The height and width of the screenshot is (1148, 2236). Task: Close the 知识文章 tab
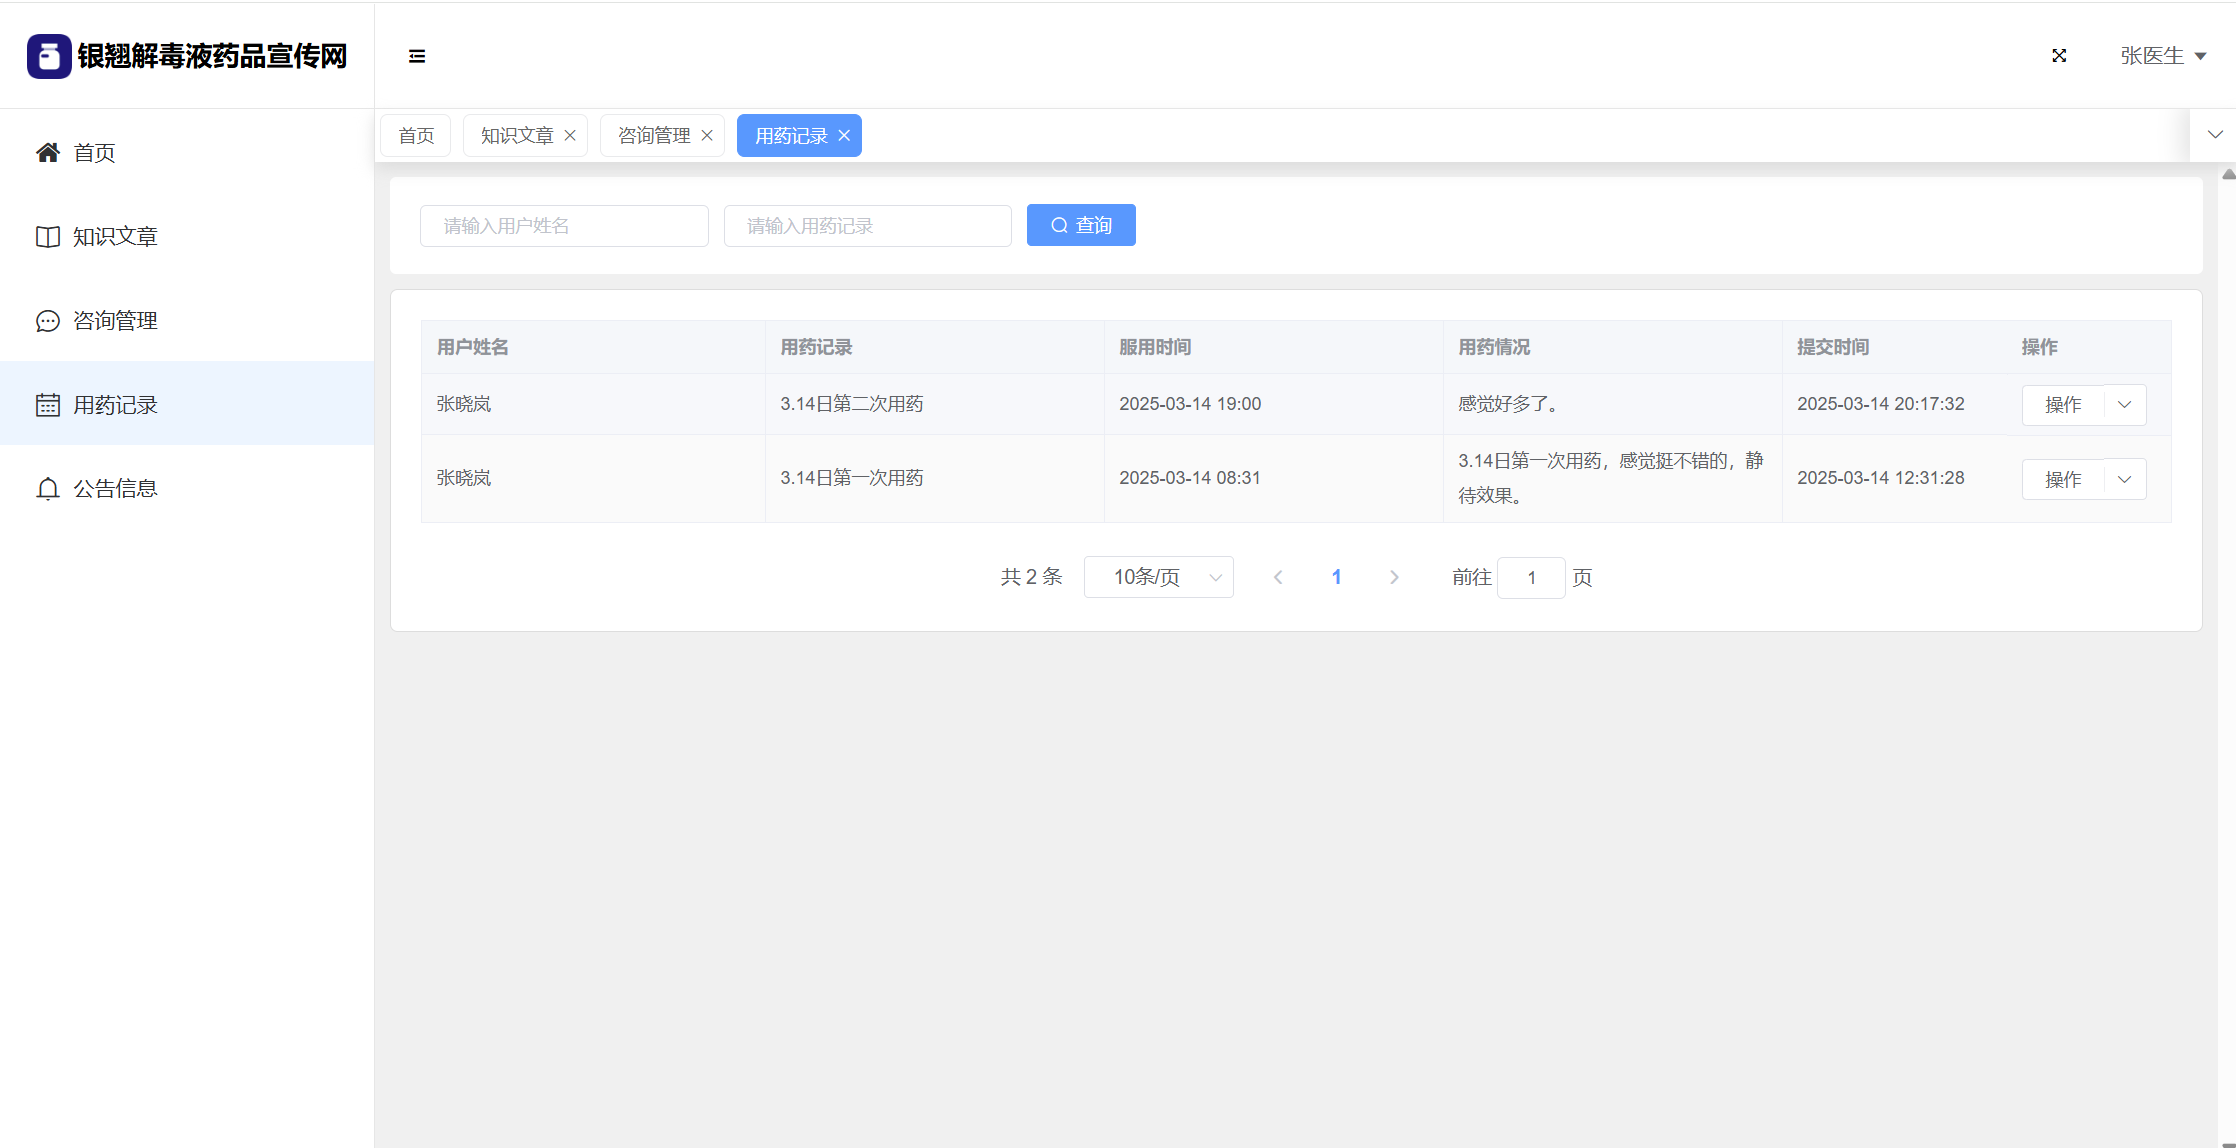[x=570, y=136]
